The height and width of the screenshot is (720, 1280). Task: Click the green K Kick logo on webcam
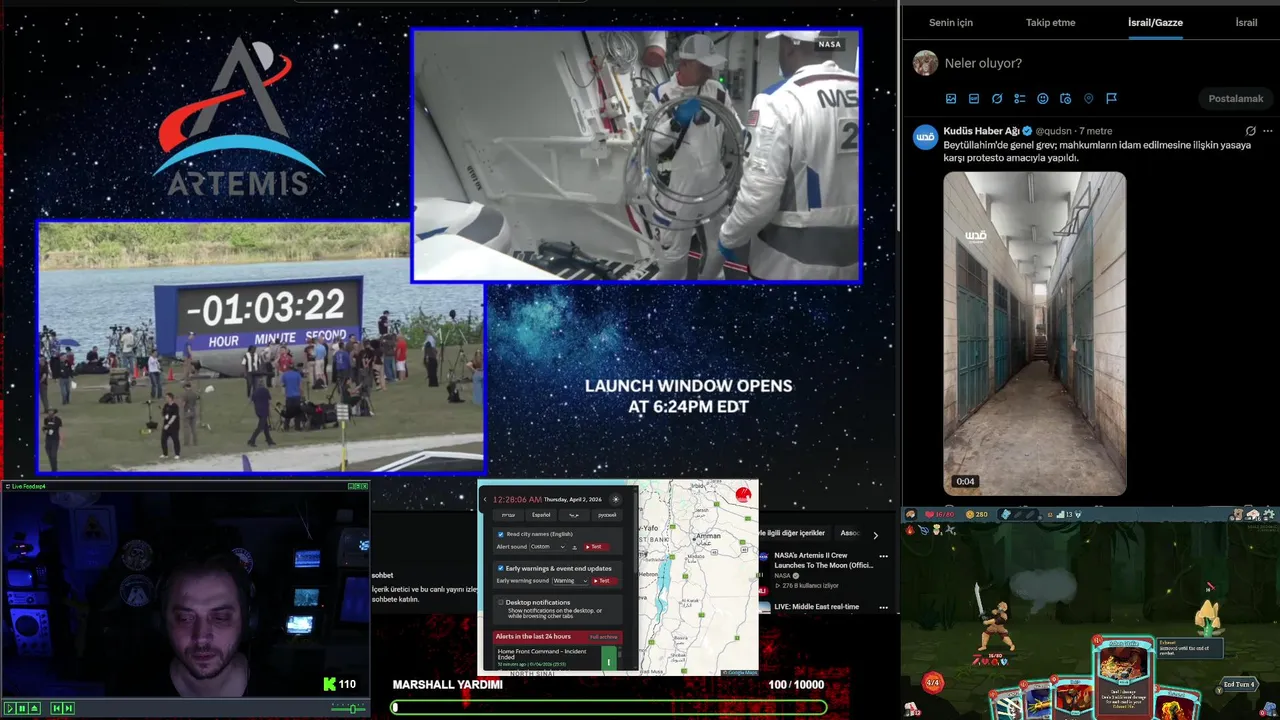point(329,684)
